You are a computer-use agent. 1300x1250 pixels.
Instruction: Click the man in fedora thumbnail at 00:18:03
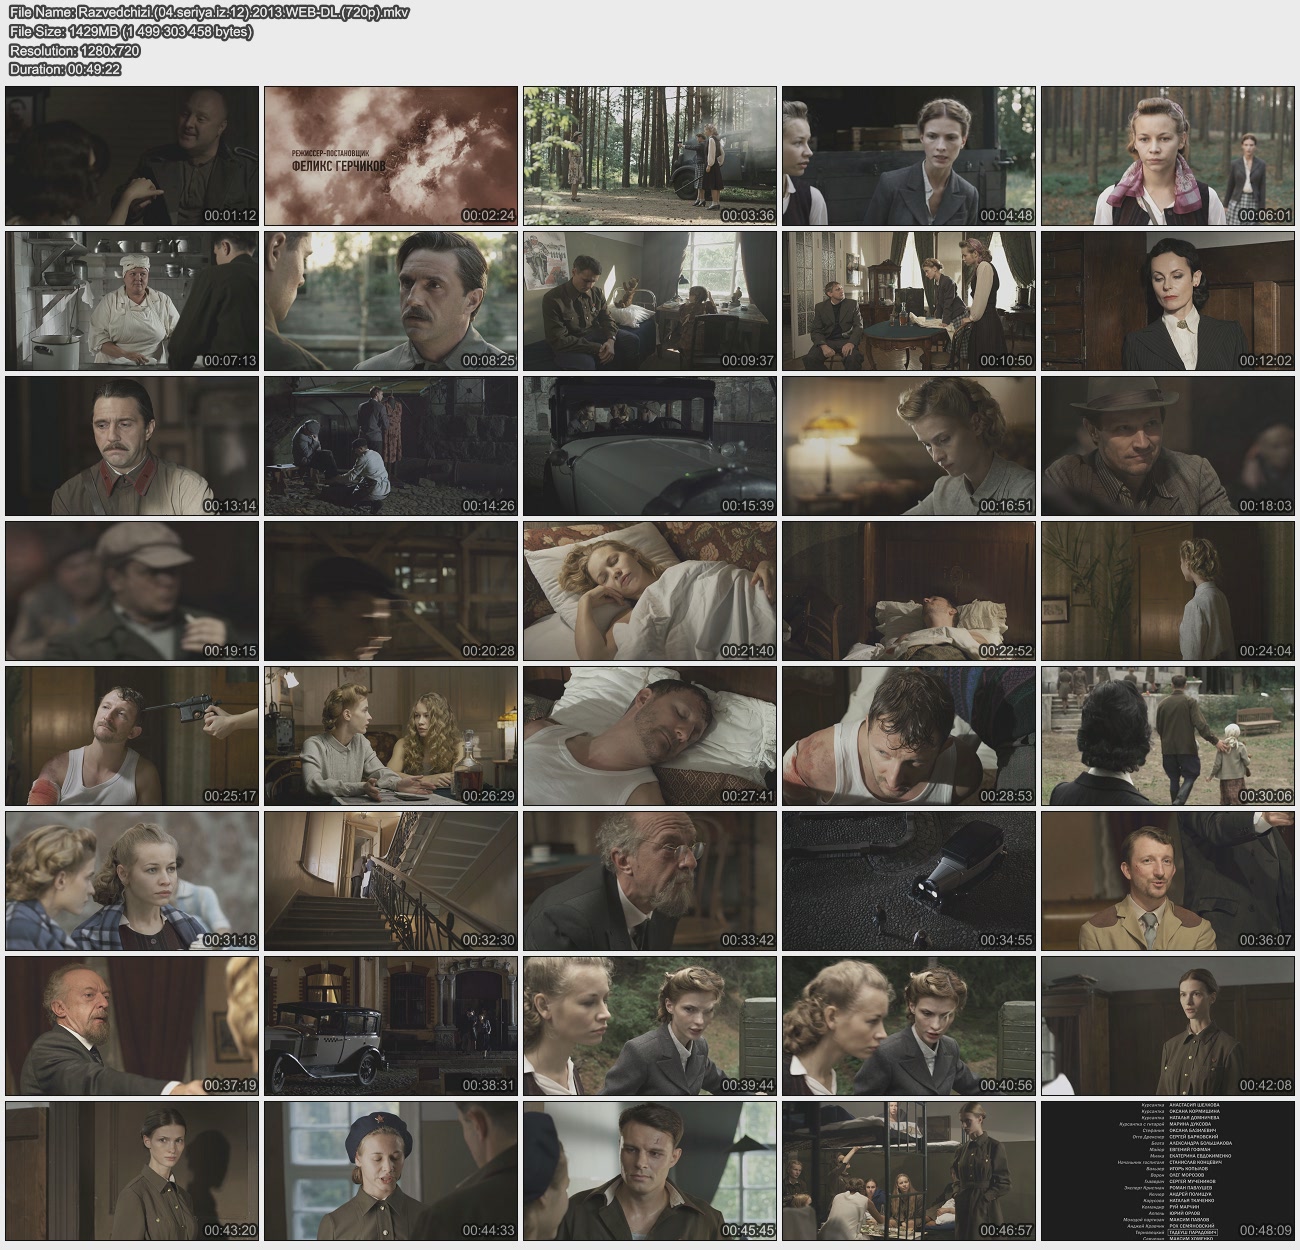pos(1168,446)
